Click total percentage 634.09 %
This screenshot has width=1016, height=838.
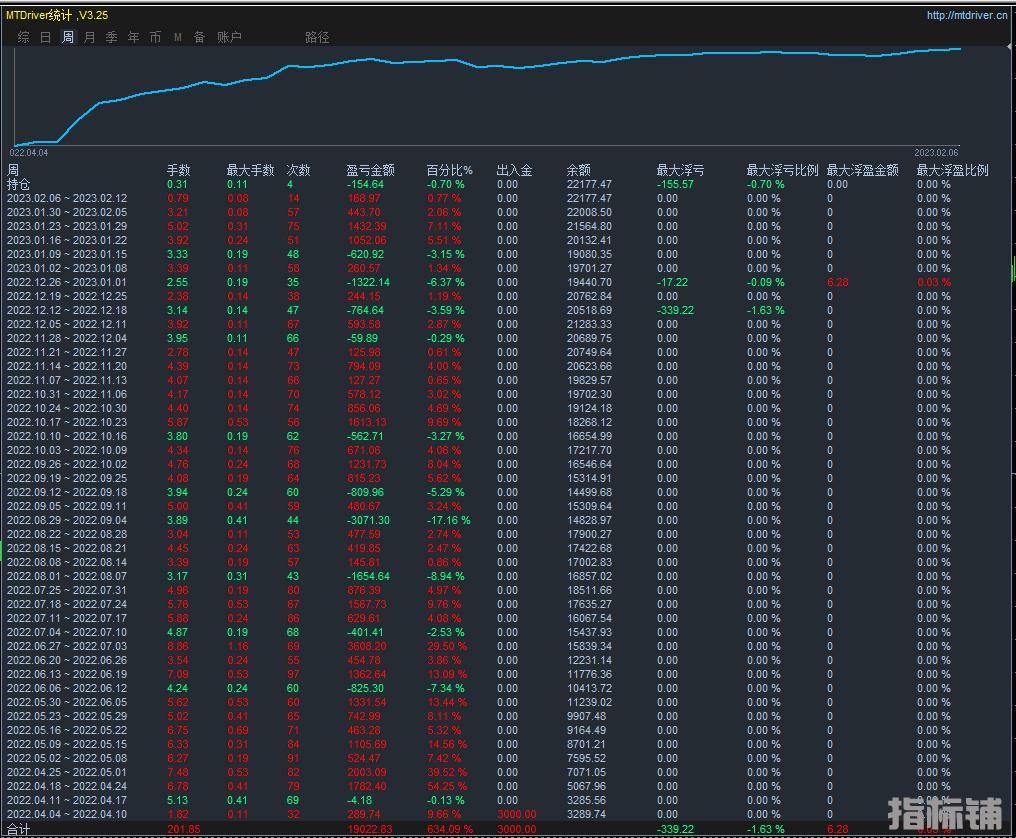coord(449,829)
